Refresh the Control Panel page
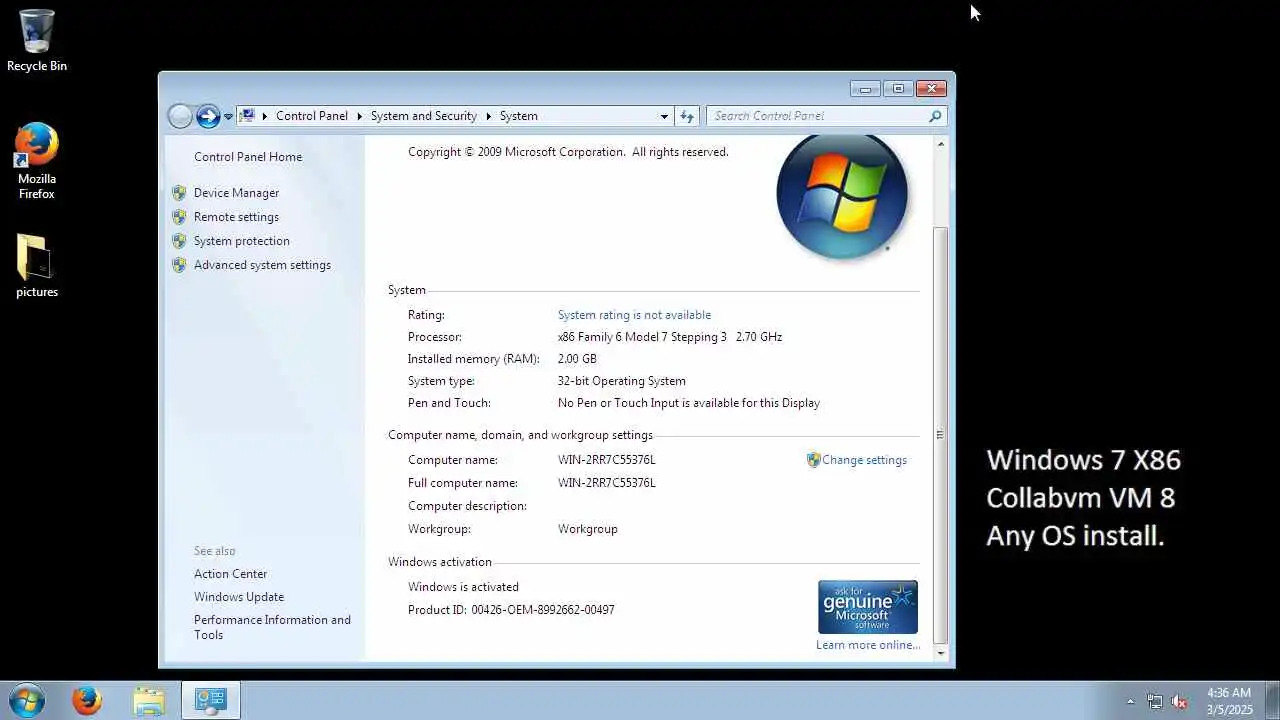Screen dimensions: 1280x720 pyautogui.click(x=687, y=116)
